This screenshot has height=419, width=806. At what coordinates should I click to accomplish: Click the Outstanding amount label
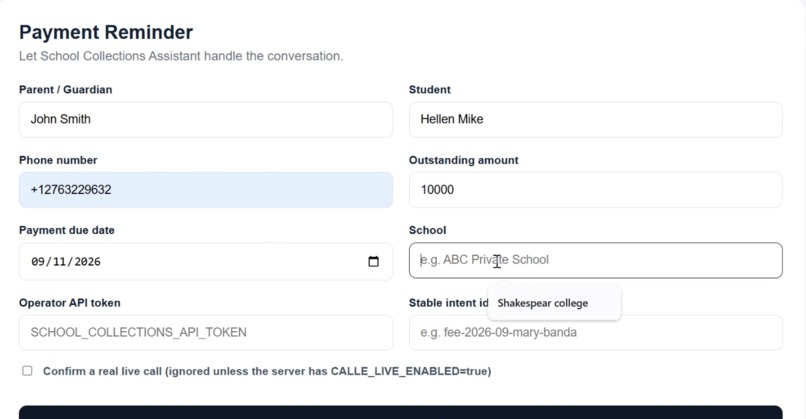click(463, 160)
